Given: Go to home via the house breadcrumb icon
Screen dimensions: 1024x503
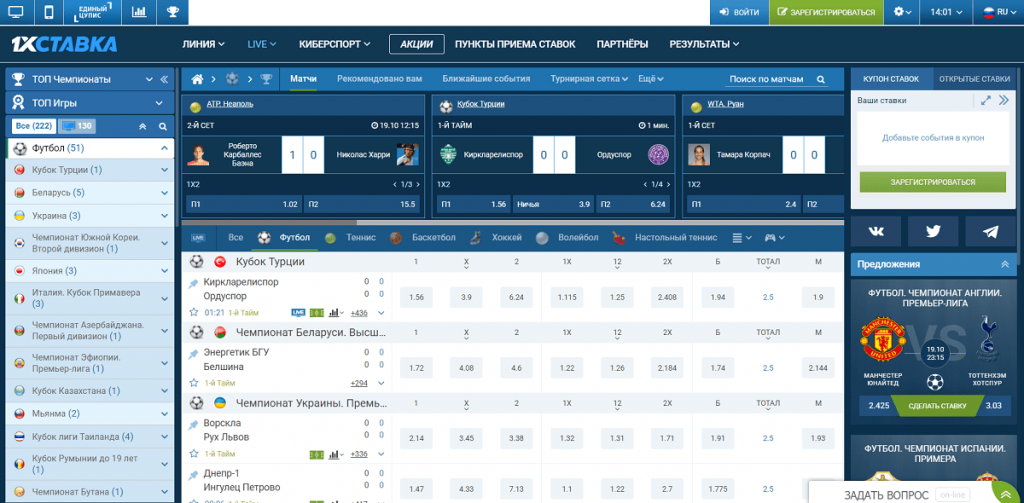Looking at the screenshot, I should (x=197, y=78).
